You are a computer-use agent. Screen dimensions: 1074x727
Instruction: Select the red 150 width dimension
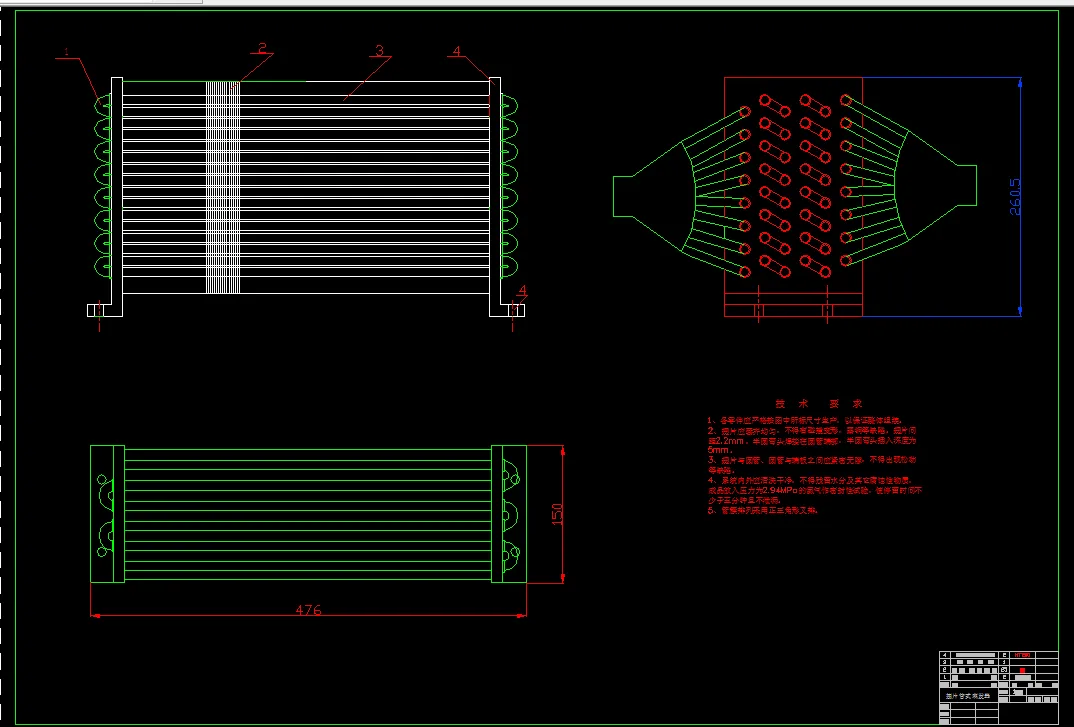click(557, 514)
